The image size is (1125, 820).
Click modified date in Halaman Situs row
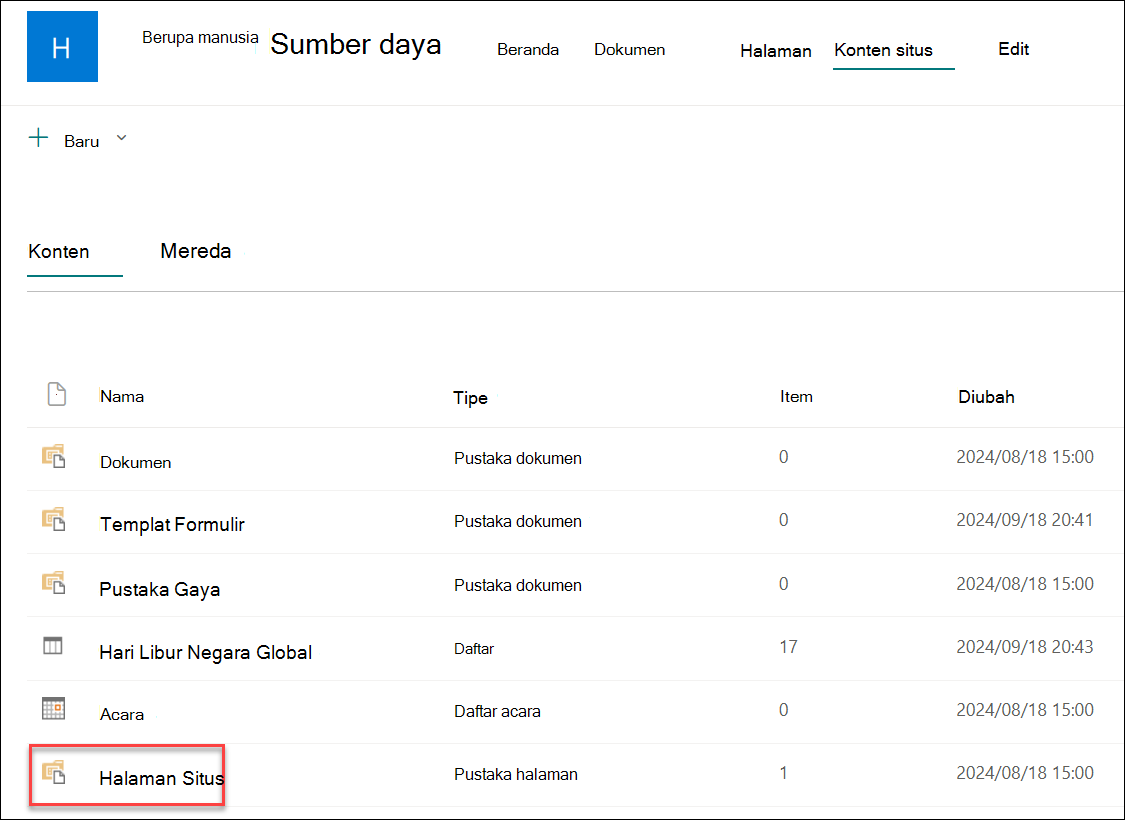[x=1025, y=773]
